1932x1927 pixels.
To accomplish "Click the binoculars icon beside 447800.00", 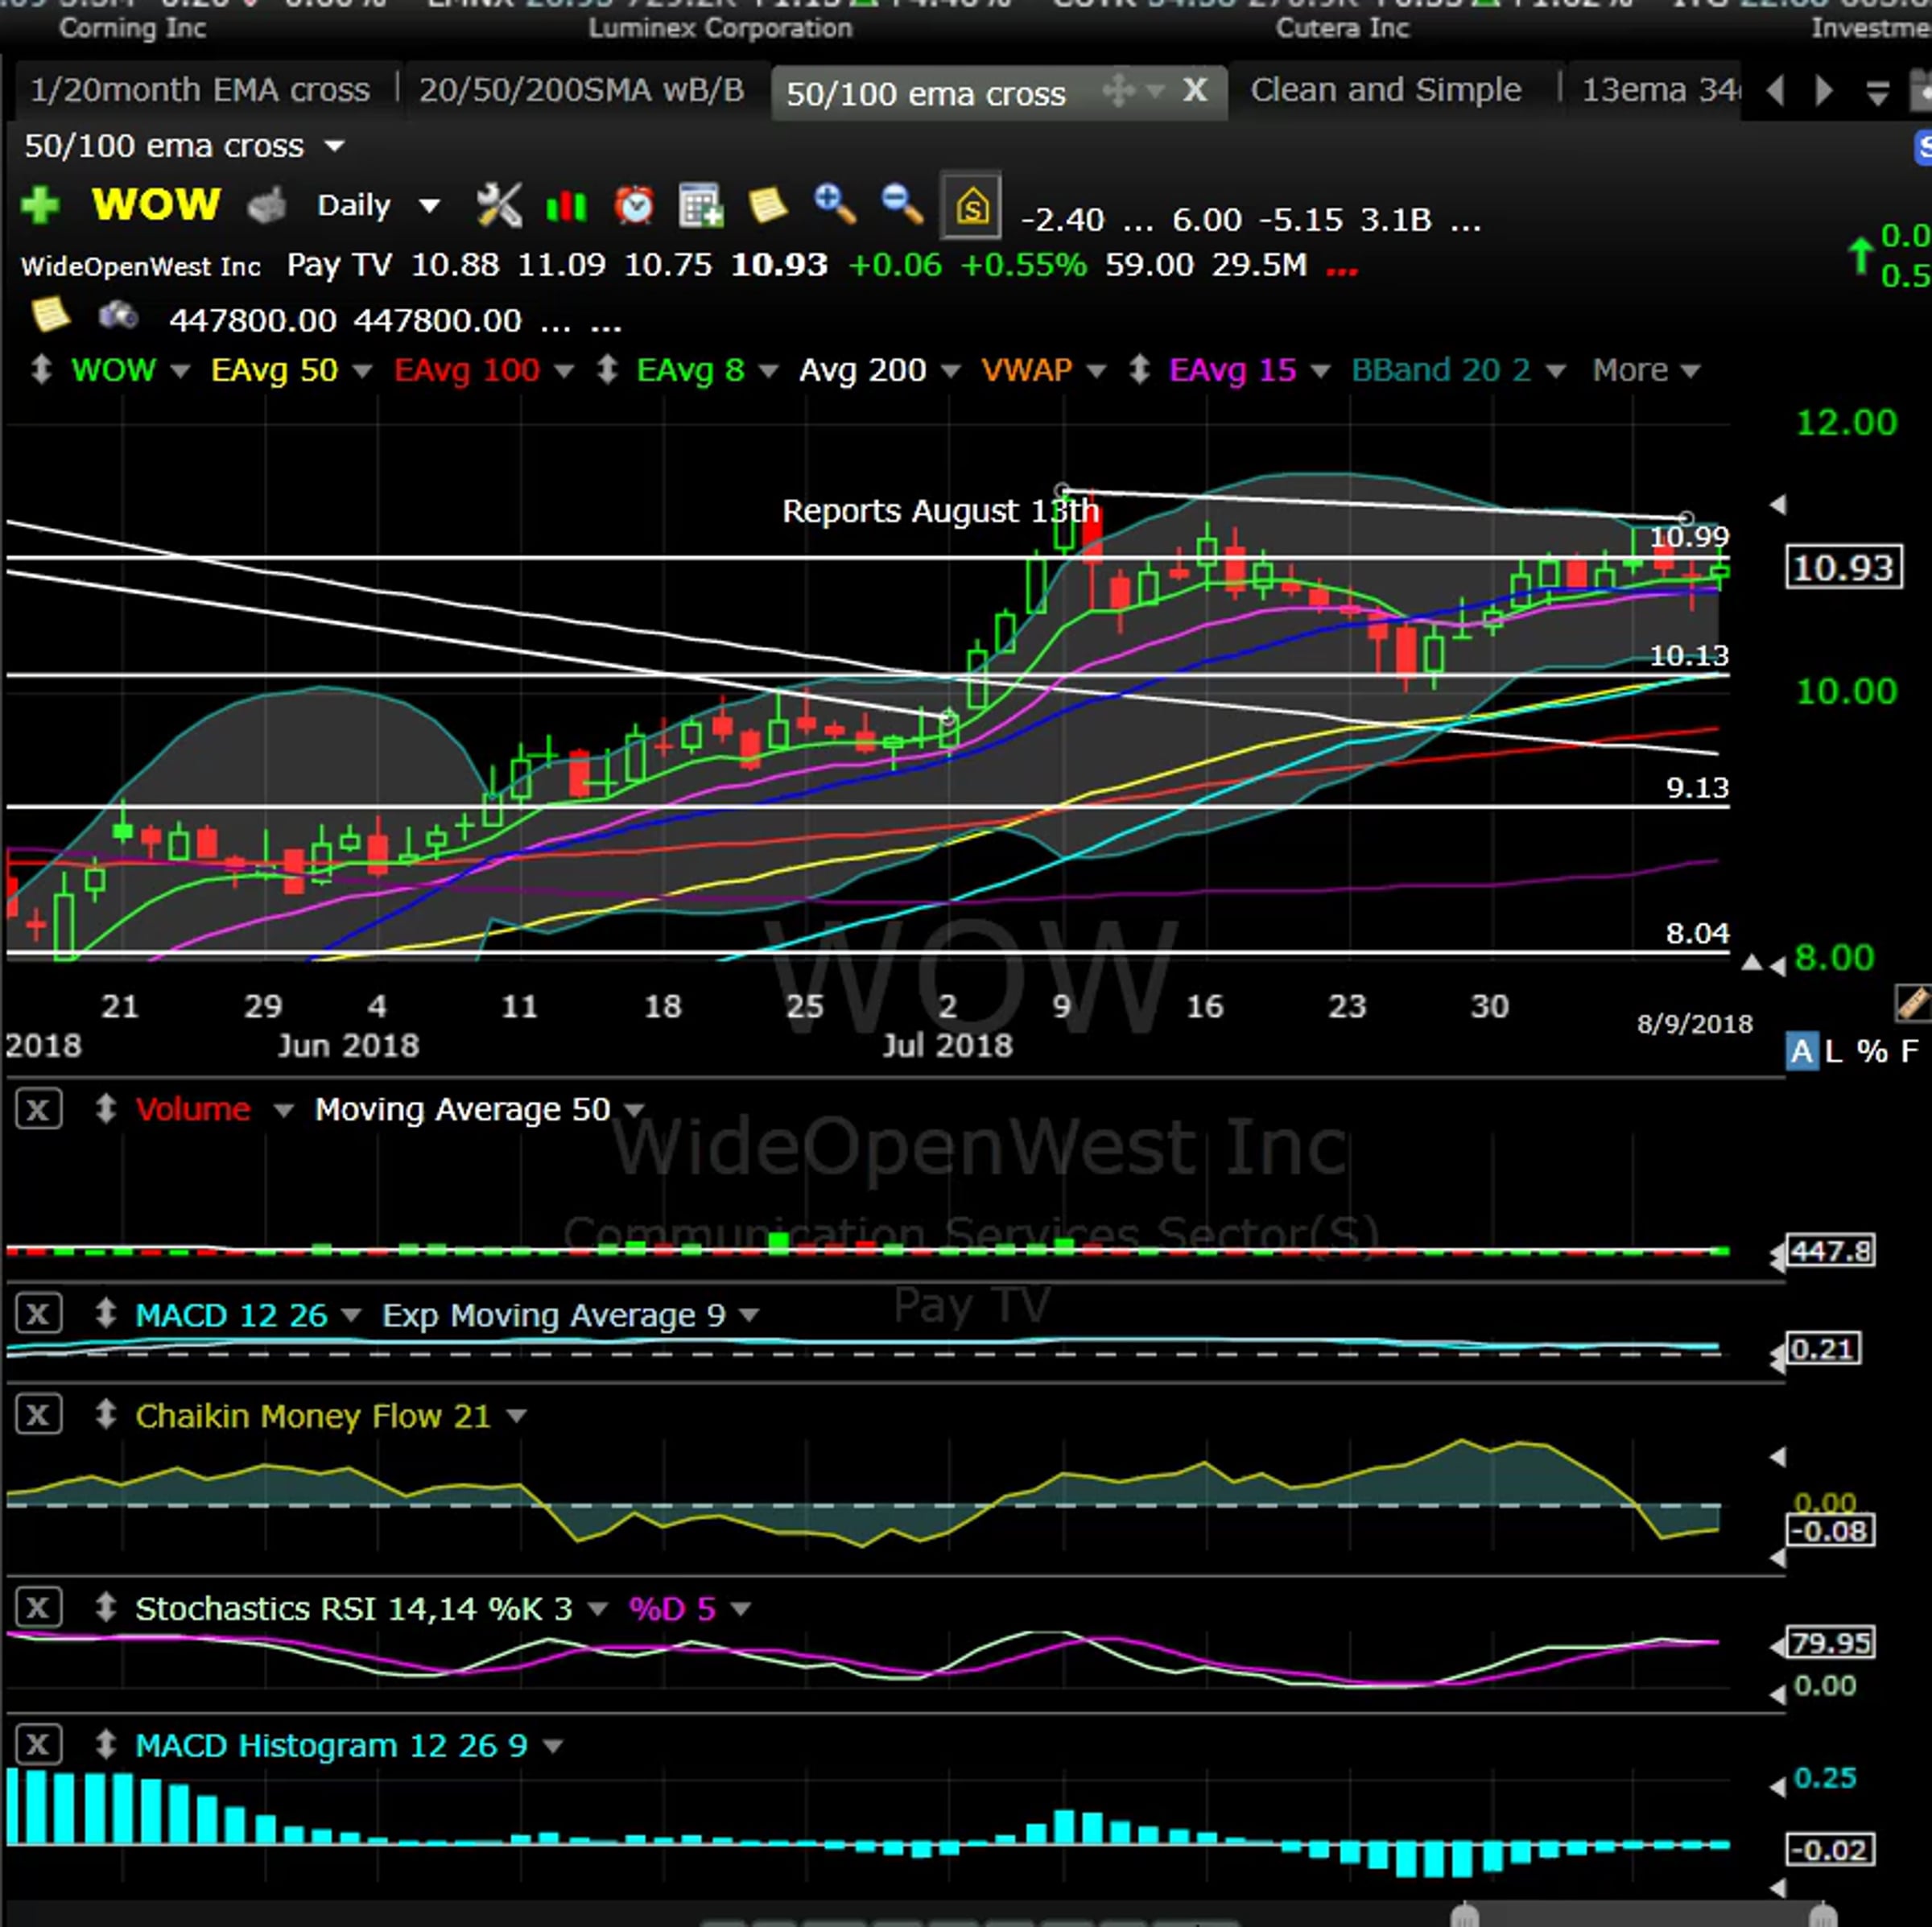I will (118, 316).
